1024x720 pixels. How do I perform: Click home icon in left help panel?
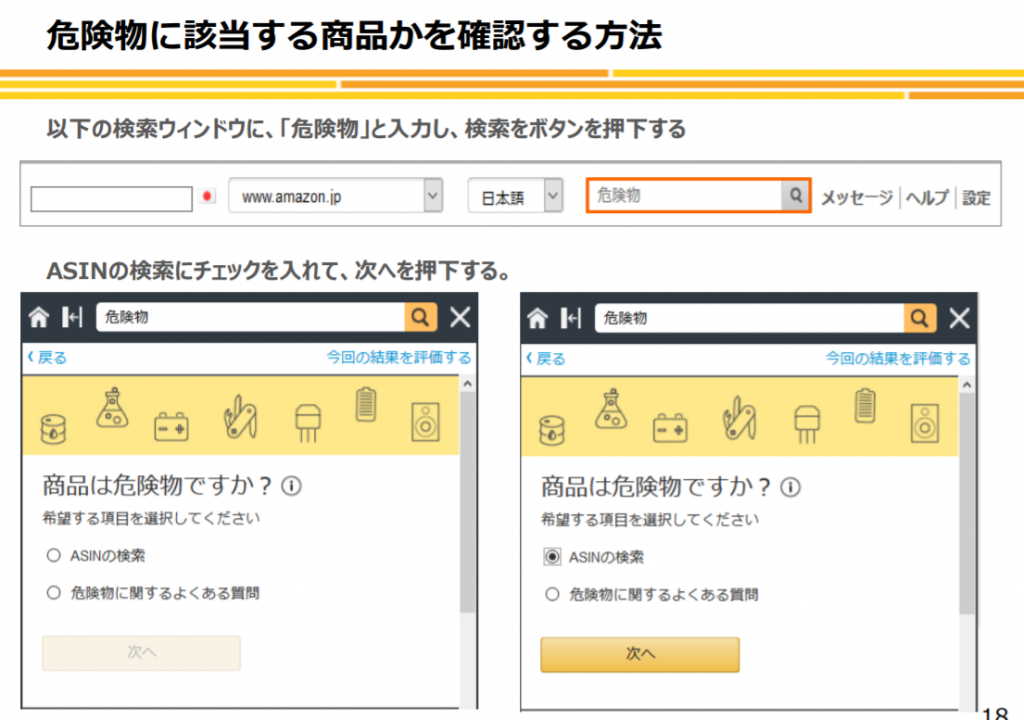coord(38,318)
